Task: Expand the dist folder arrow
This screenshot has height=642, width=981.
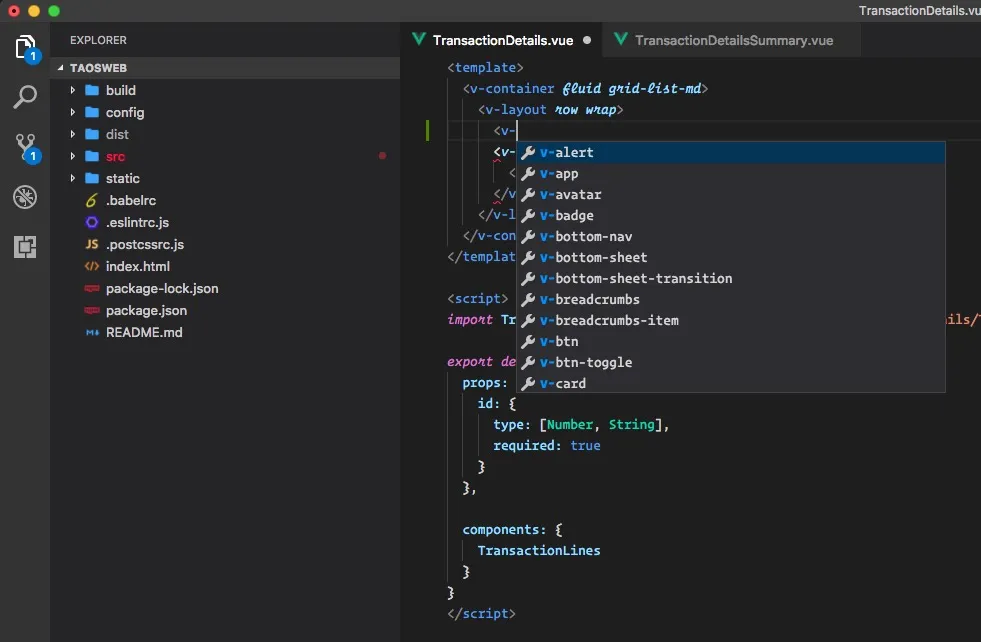Action: coord(73,134)
